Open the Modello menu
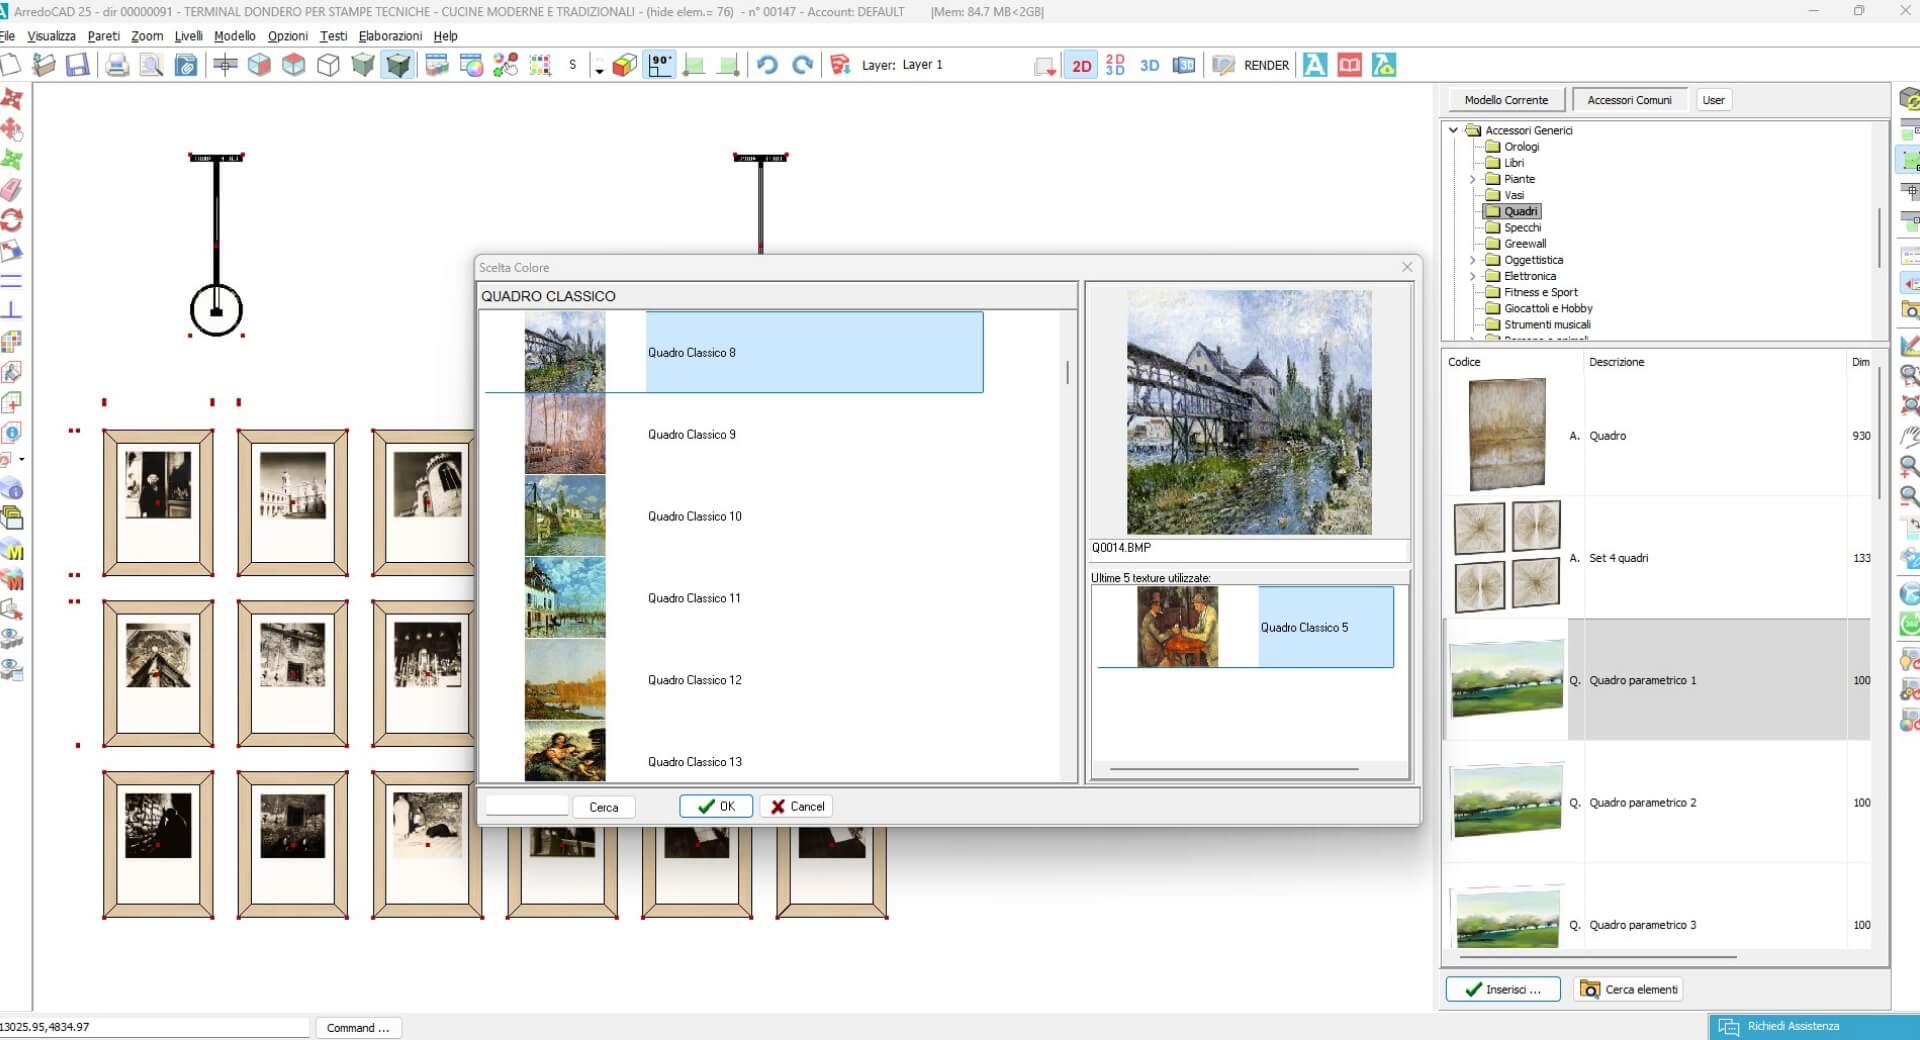The height and width of the screenshot is (1040, 1920). tap(235, 36)
